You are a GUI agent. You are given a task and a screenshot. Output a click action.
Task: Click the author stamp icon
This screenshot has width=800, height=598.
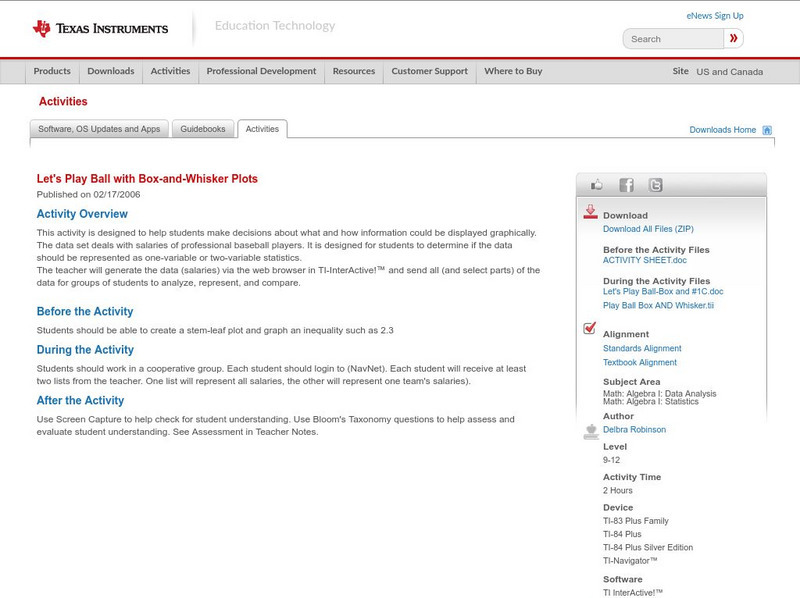591,432
